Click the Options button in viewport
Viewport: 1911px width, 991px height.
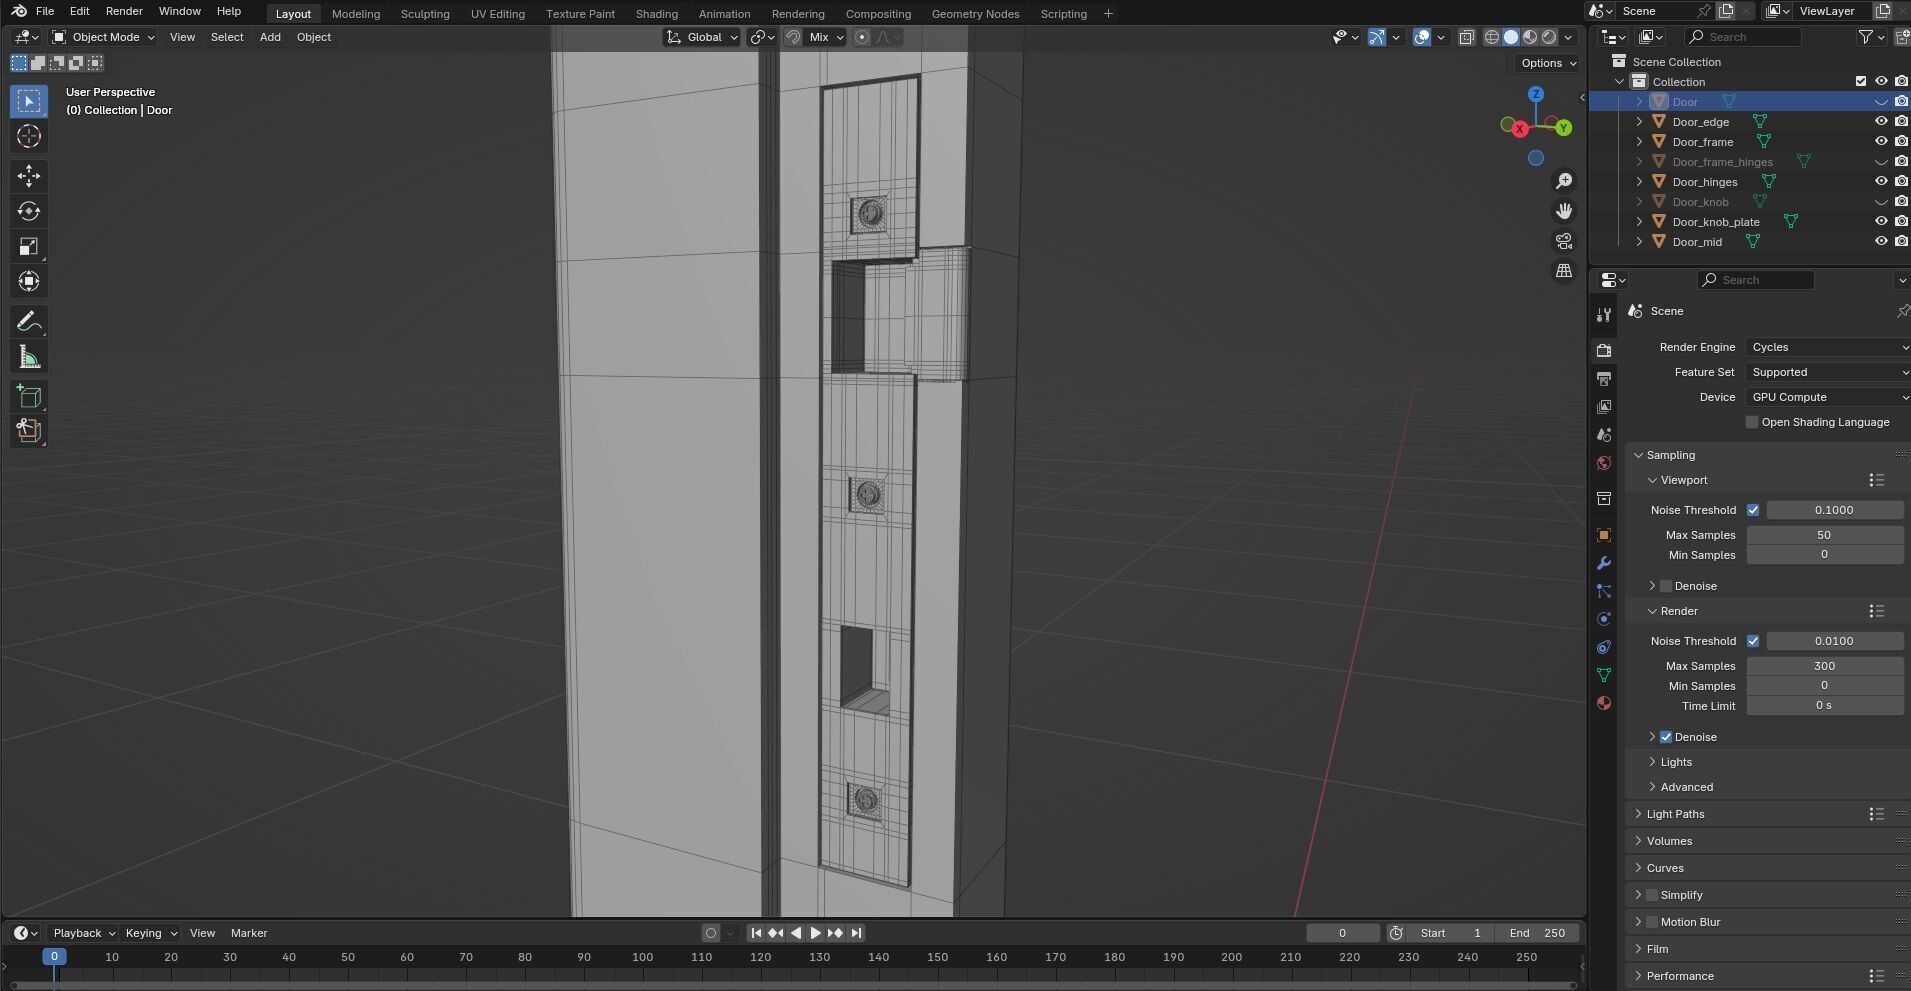tap(1548, 63)
